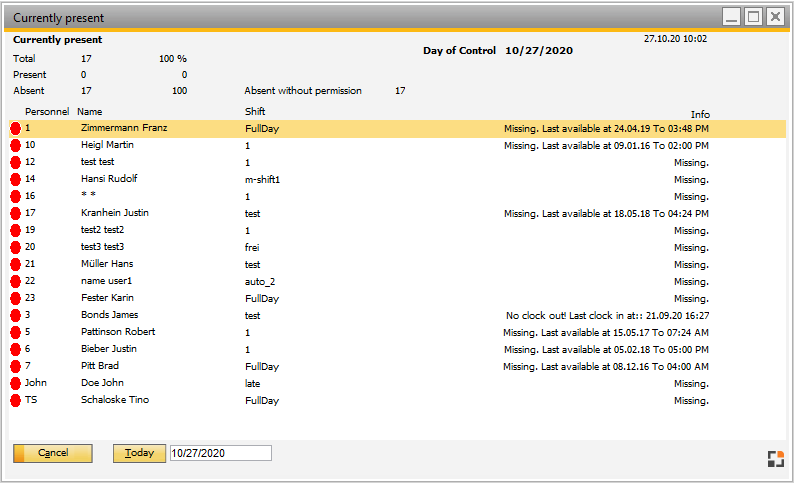Click the Name column header
This screenshot has width=795, height=485.
90,111
